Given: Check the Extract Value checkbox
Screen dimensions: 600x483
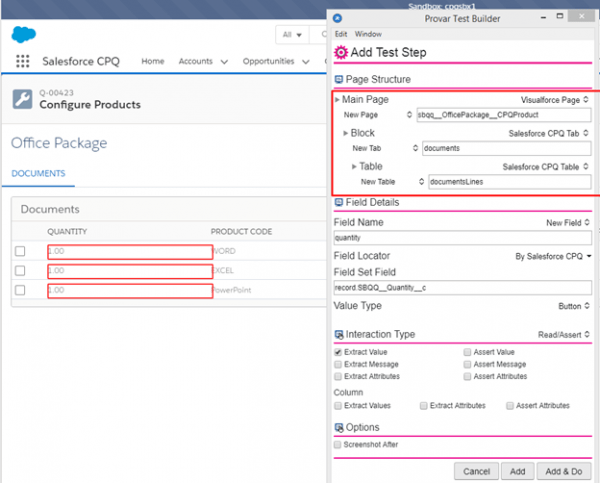Looking at the screenshot, I should pos(338,352).
